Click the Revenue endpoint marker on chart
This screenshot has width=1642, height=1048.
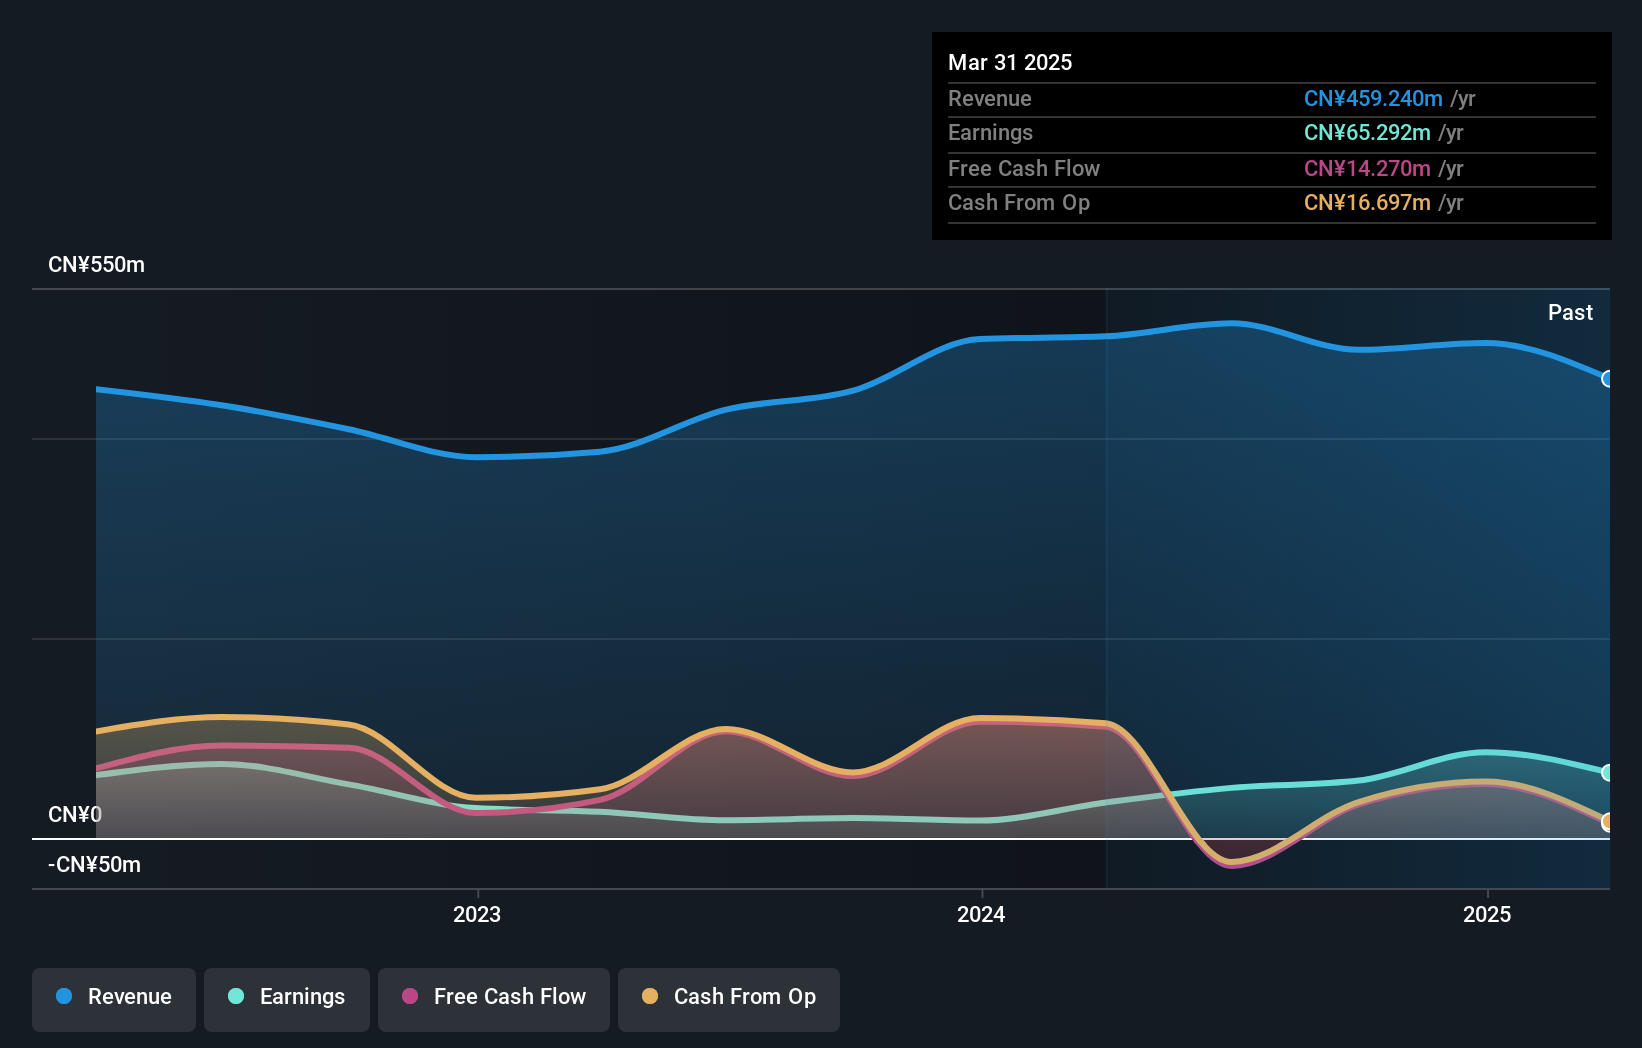click(1607, 379)
